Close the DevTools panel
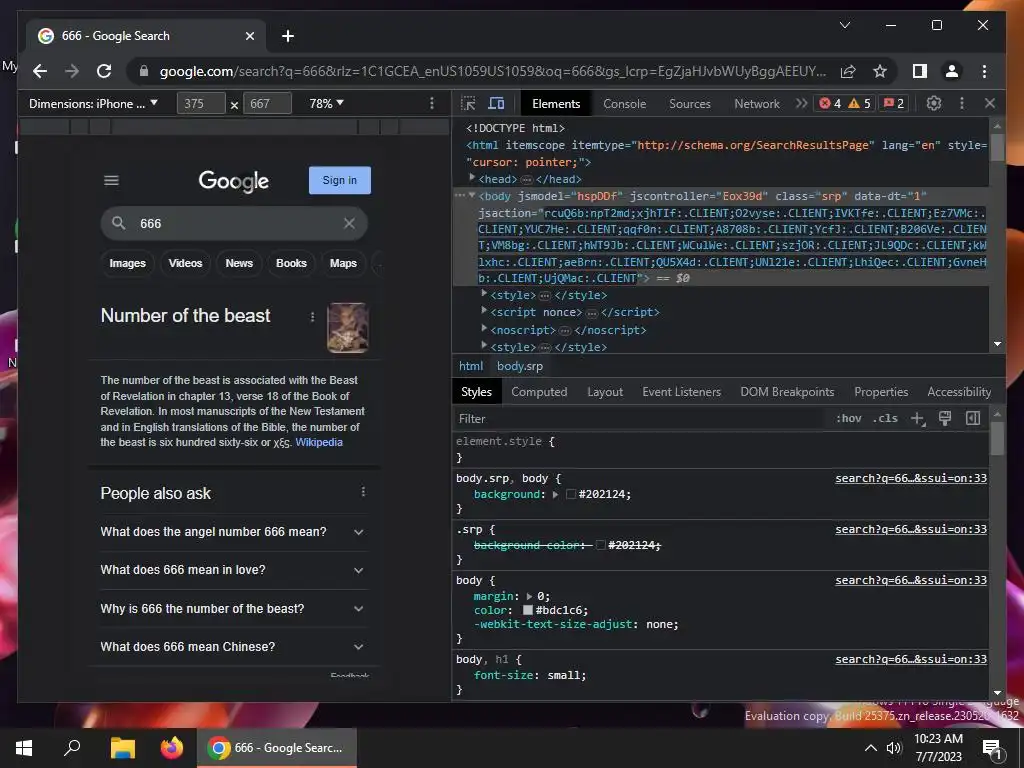 tap(989, 103)
